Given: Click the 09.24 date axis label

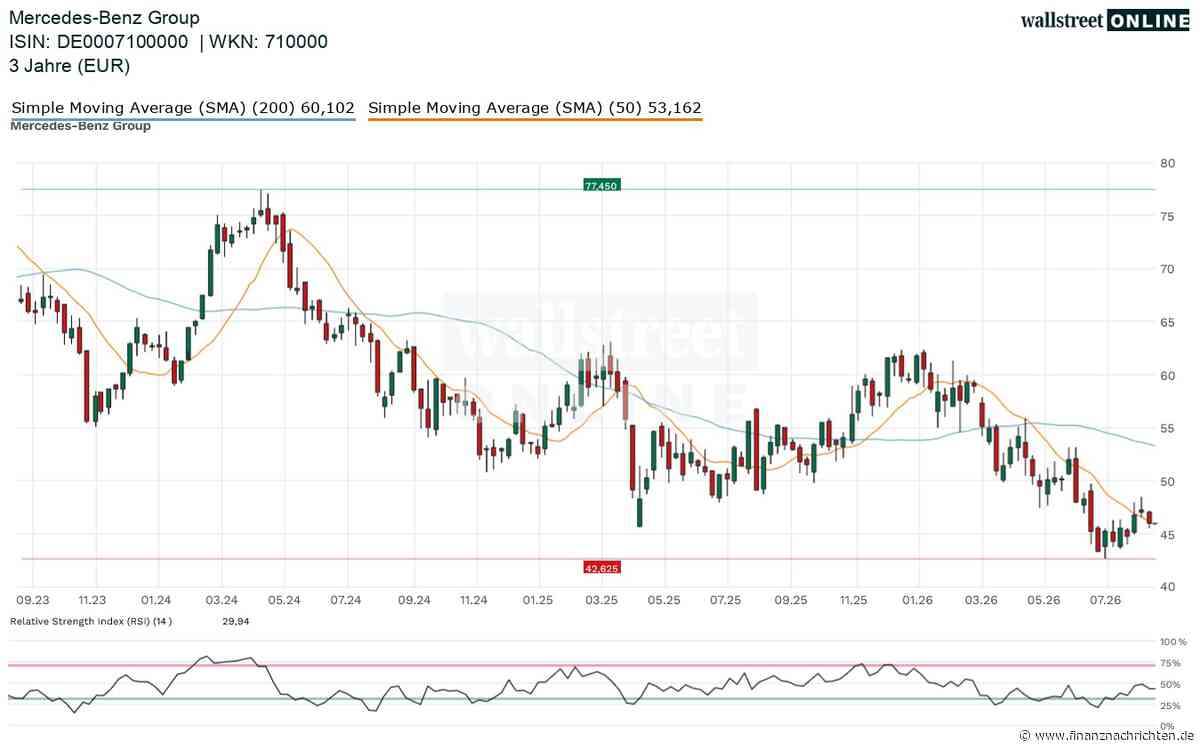Looking at the screenshot, I should [413, 600].
